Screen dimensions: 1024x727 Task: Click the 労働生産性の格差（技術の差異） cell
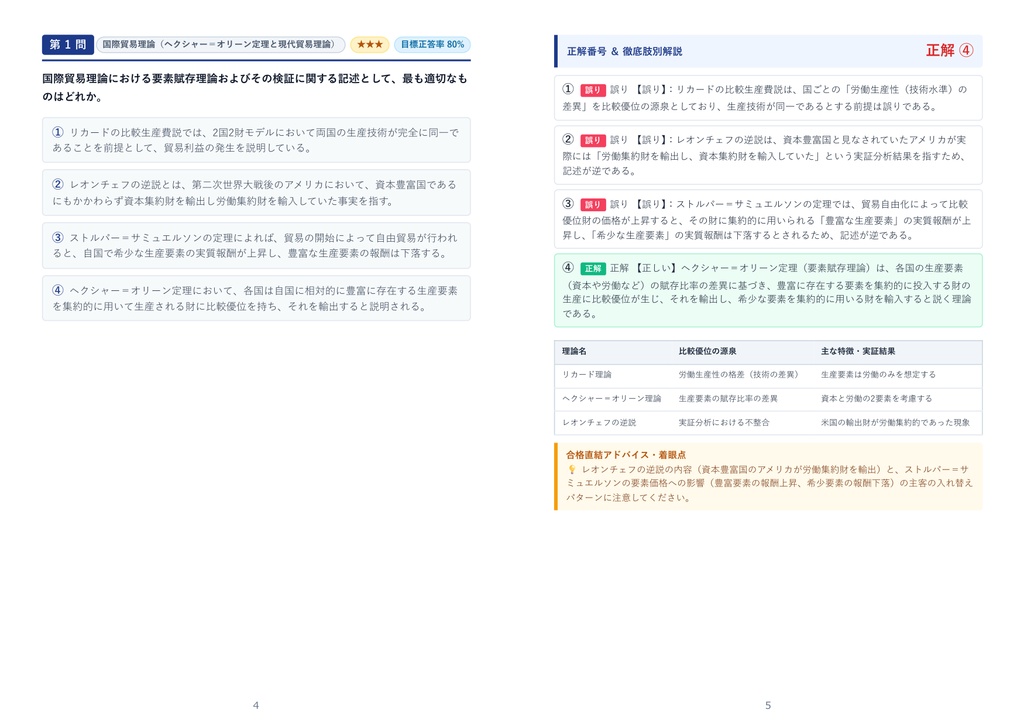[739, 375]
